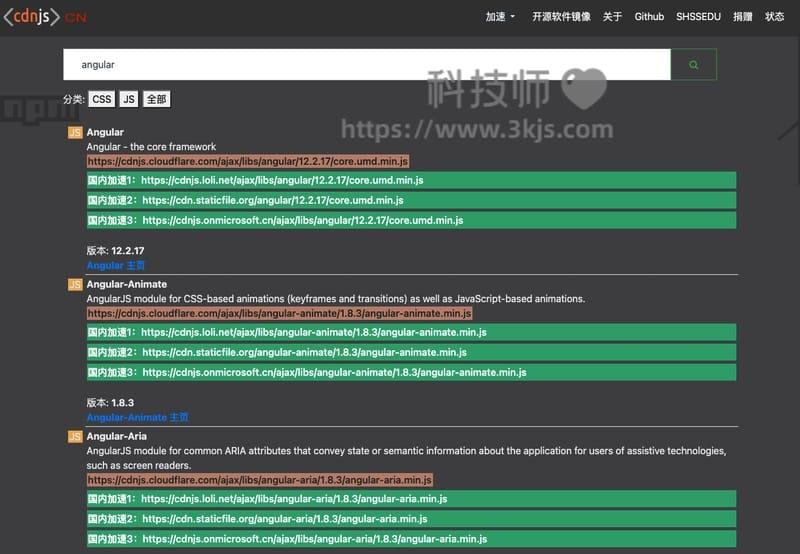
Task: Open the Angular 主页 link
Action: coord(116,265)
